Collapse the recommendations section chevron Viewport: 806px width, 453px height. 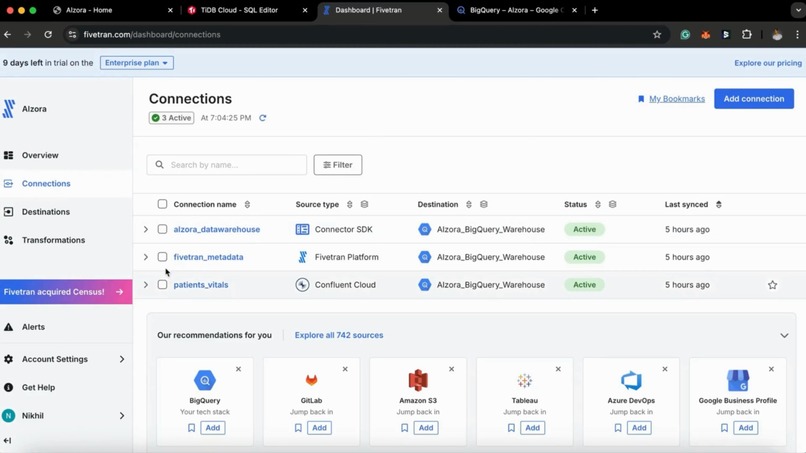(x=784, y=335)
